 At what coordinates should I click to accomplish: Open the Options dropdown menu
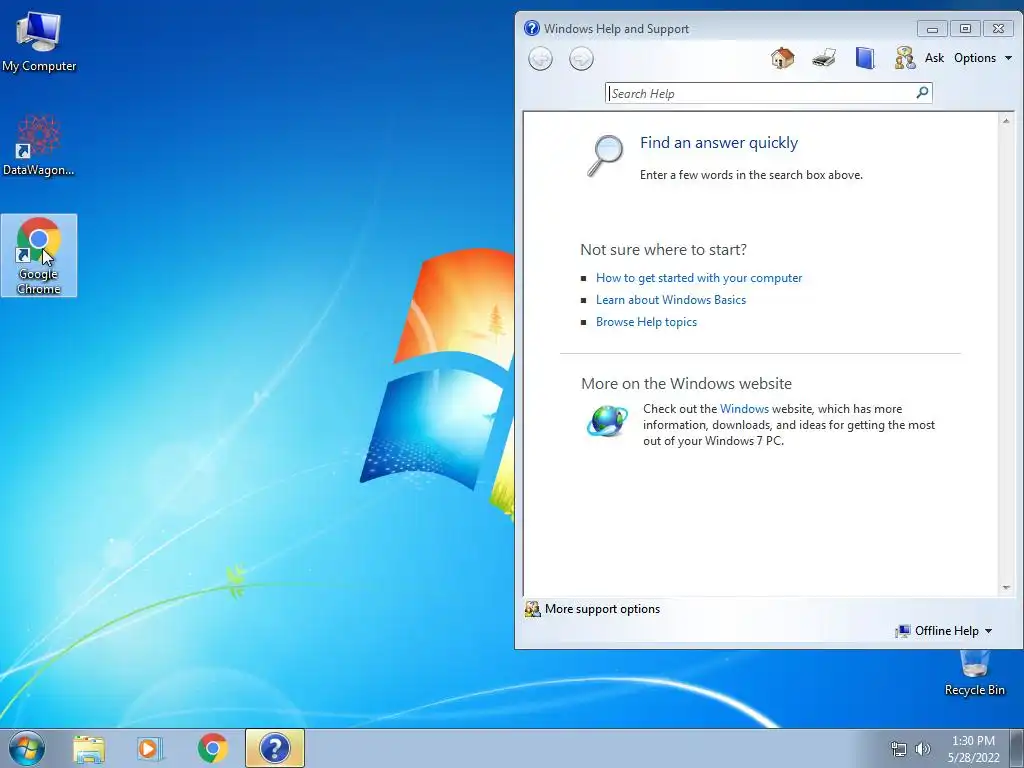tap(983, 58)
